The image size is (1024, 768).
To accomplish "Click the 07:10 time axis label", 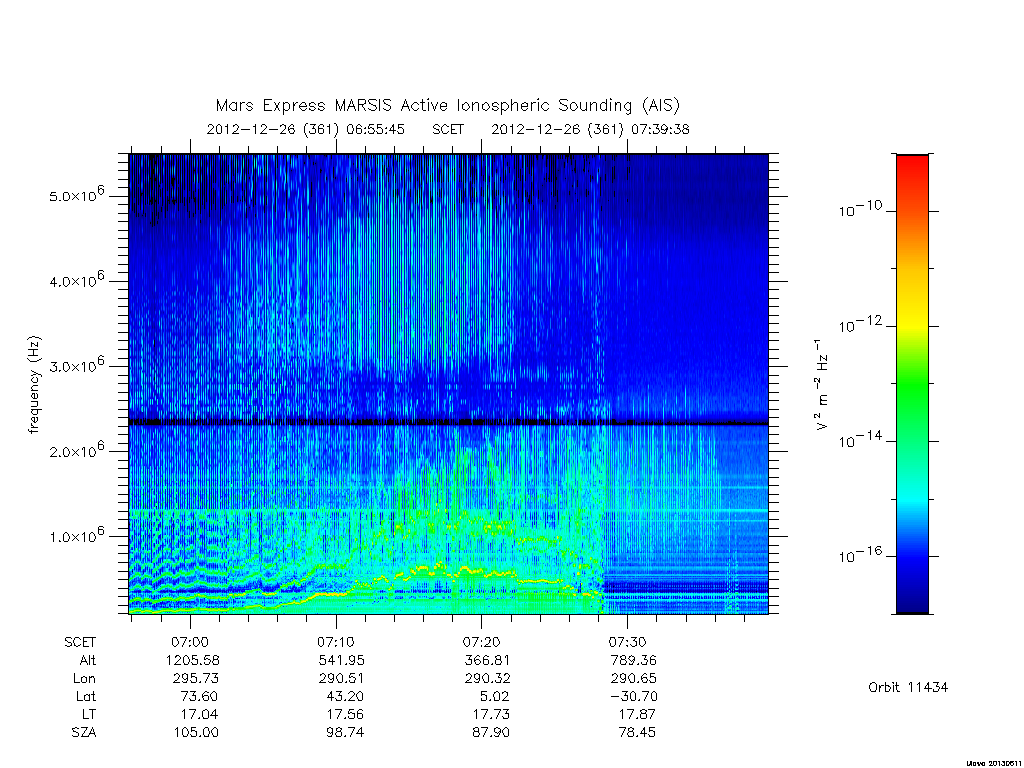I will 336,642.
